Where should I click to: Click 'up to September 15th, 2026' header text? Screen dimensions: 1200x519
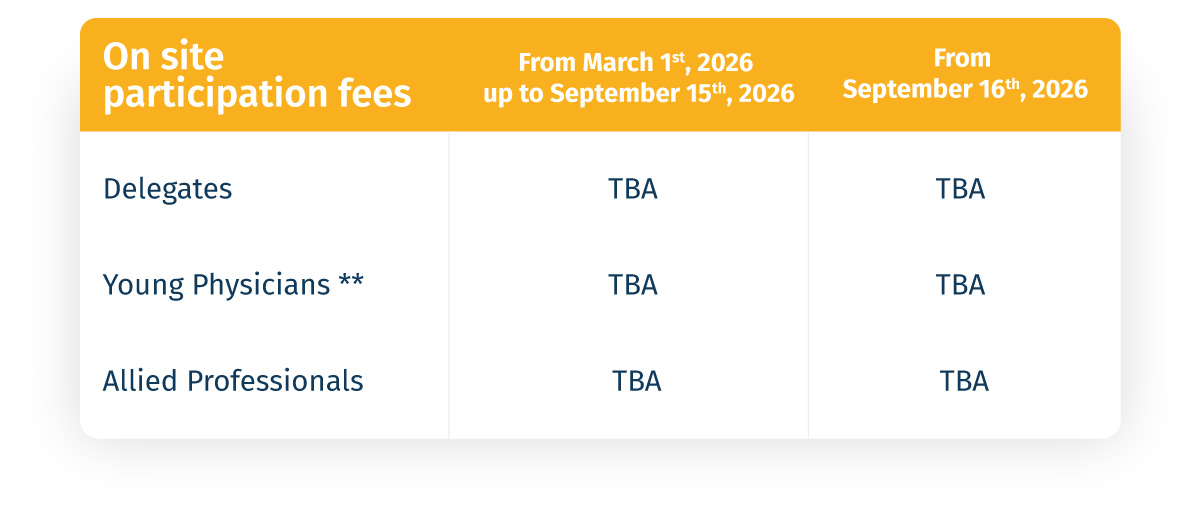(x=638, y=95)
